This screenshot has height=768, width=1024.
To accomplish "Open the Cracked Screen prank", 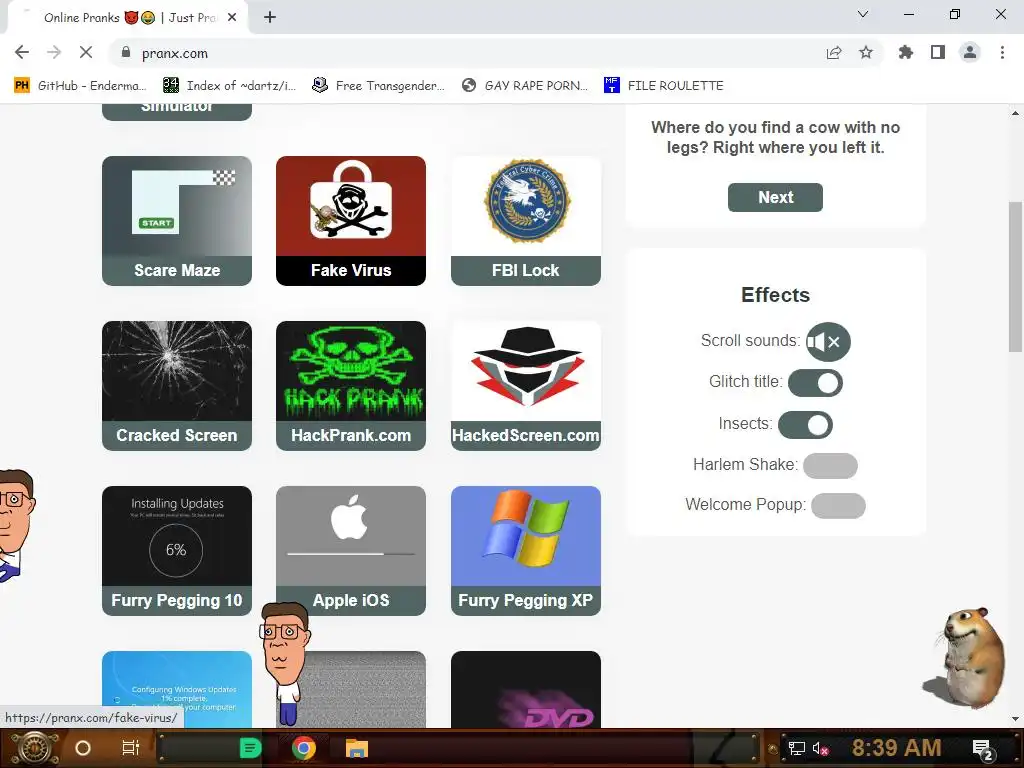I will [177, 385].
